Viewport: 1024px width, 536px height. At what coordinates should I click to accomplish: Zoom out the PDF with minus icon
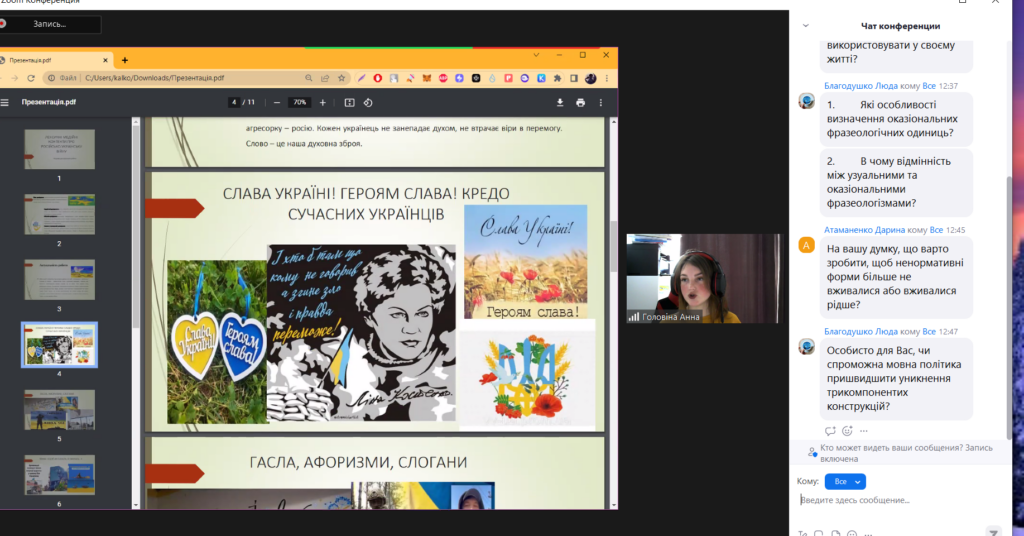pyautogui.click(x=275, y=102)
